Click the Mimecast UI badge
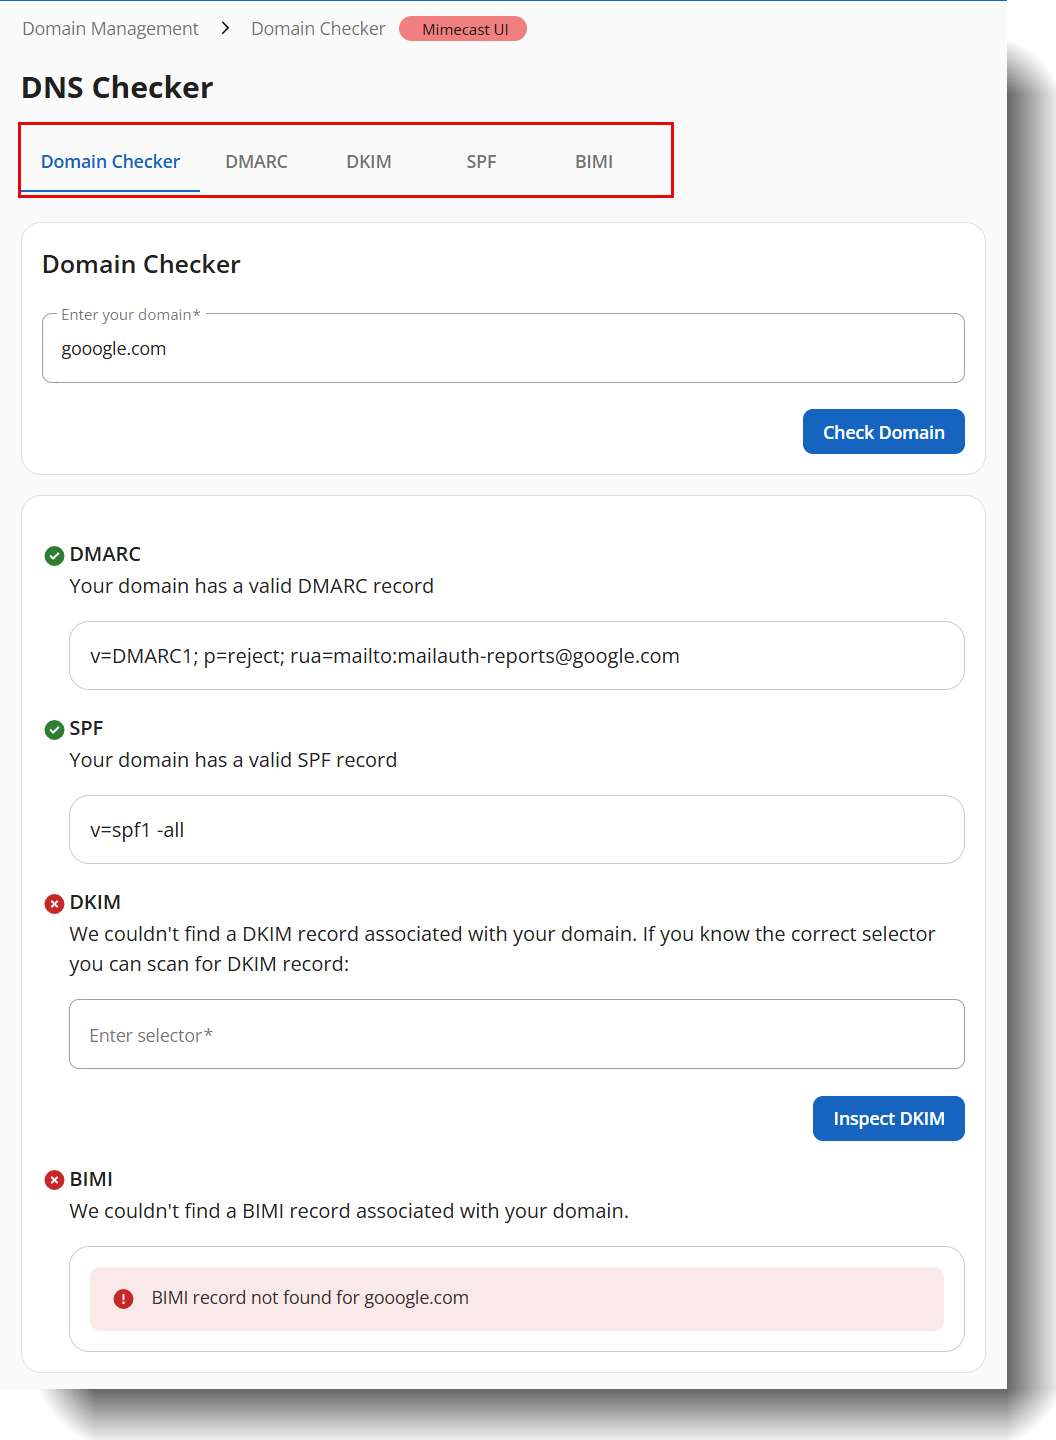 point(463,29)
